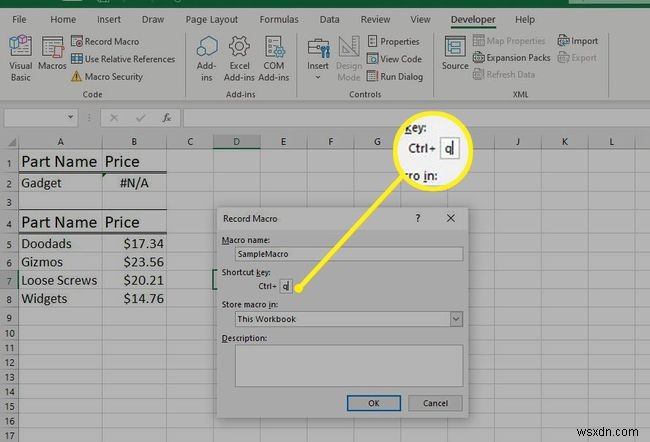650x442 pixels.
Task: Select the #N/A cell
Action: click(x=134, y=183)
